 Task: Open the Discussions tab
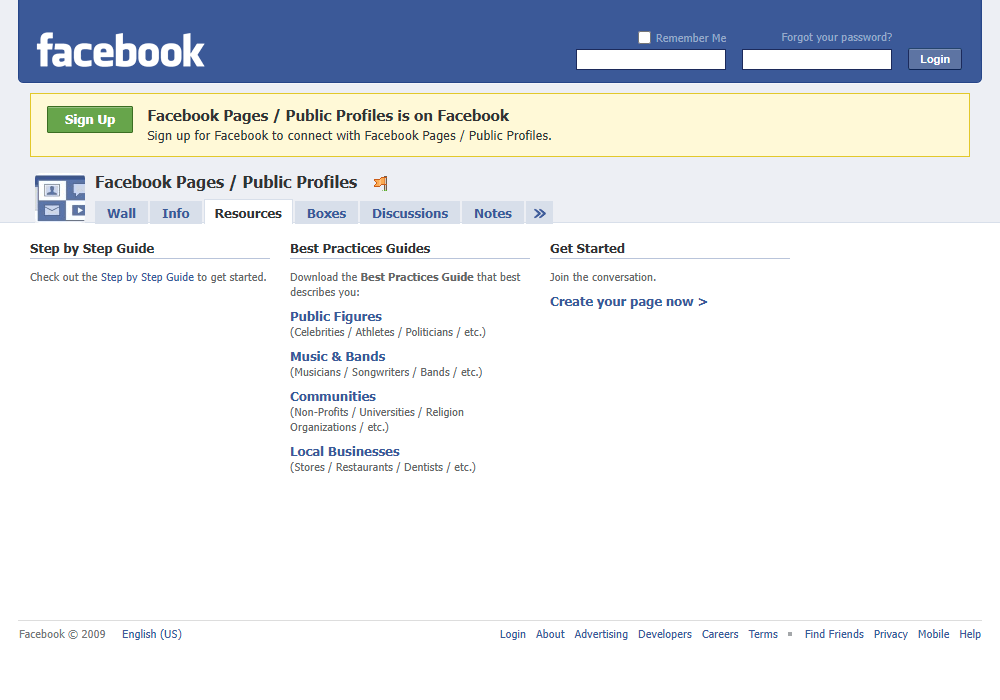tap(410, 213)
